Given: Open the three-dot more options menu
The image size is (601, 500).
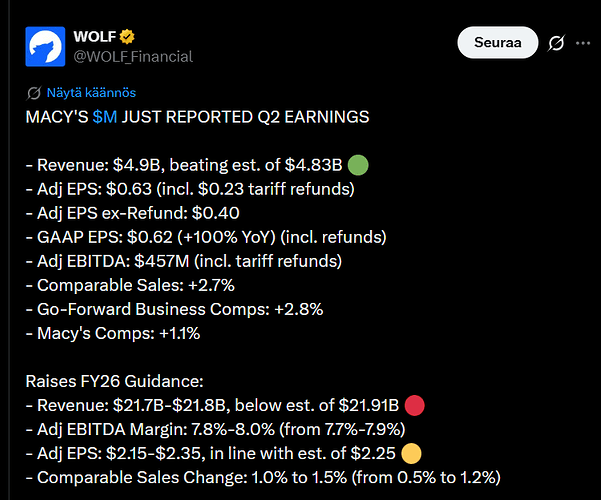Looking at the screenshot, I should click(x=583, y=43).
